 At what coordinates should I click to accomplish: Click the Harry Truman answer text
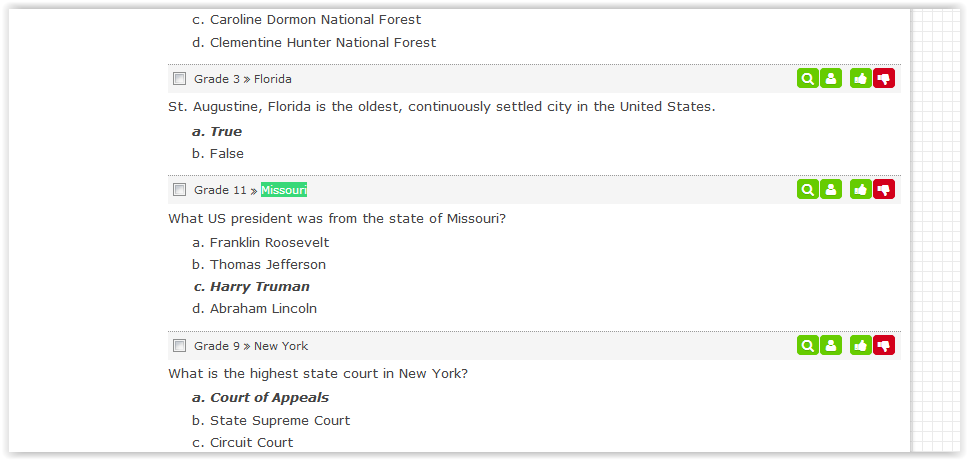click(260, 287)
